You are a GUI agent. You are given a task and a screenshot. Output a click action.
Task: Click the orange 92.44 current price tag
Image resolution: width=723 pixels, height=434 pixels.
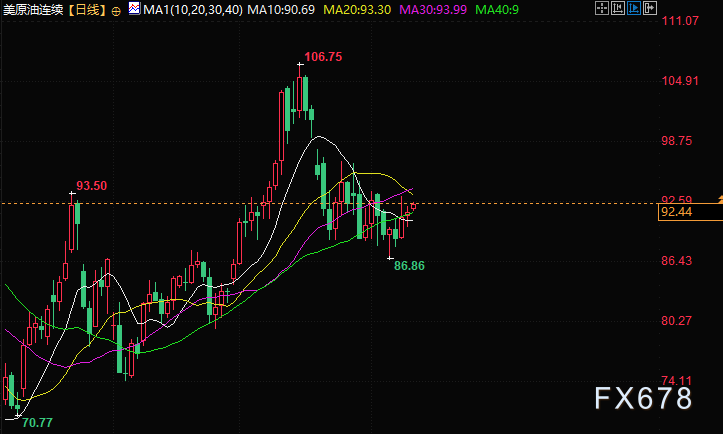point(690,212)
